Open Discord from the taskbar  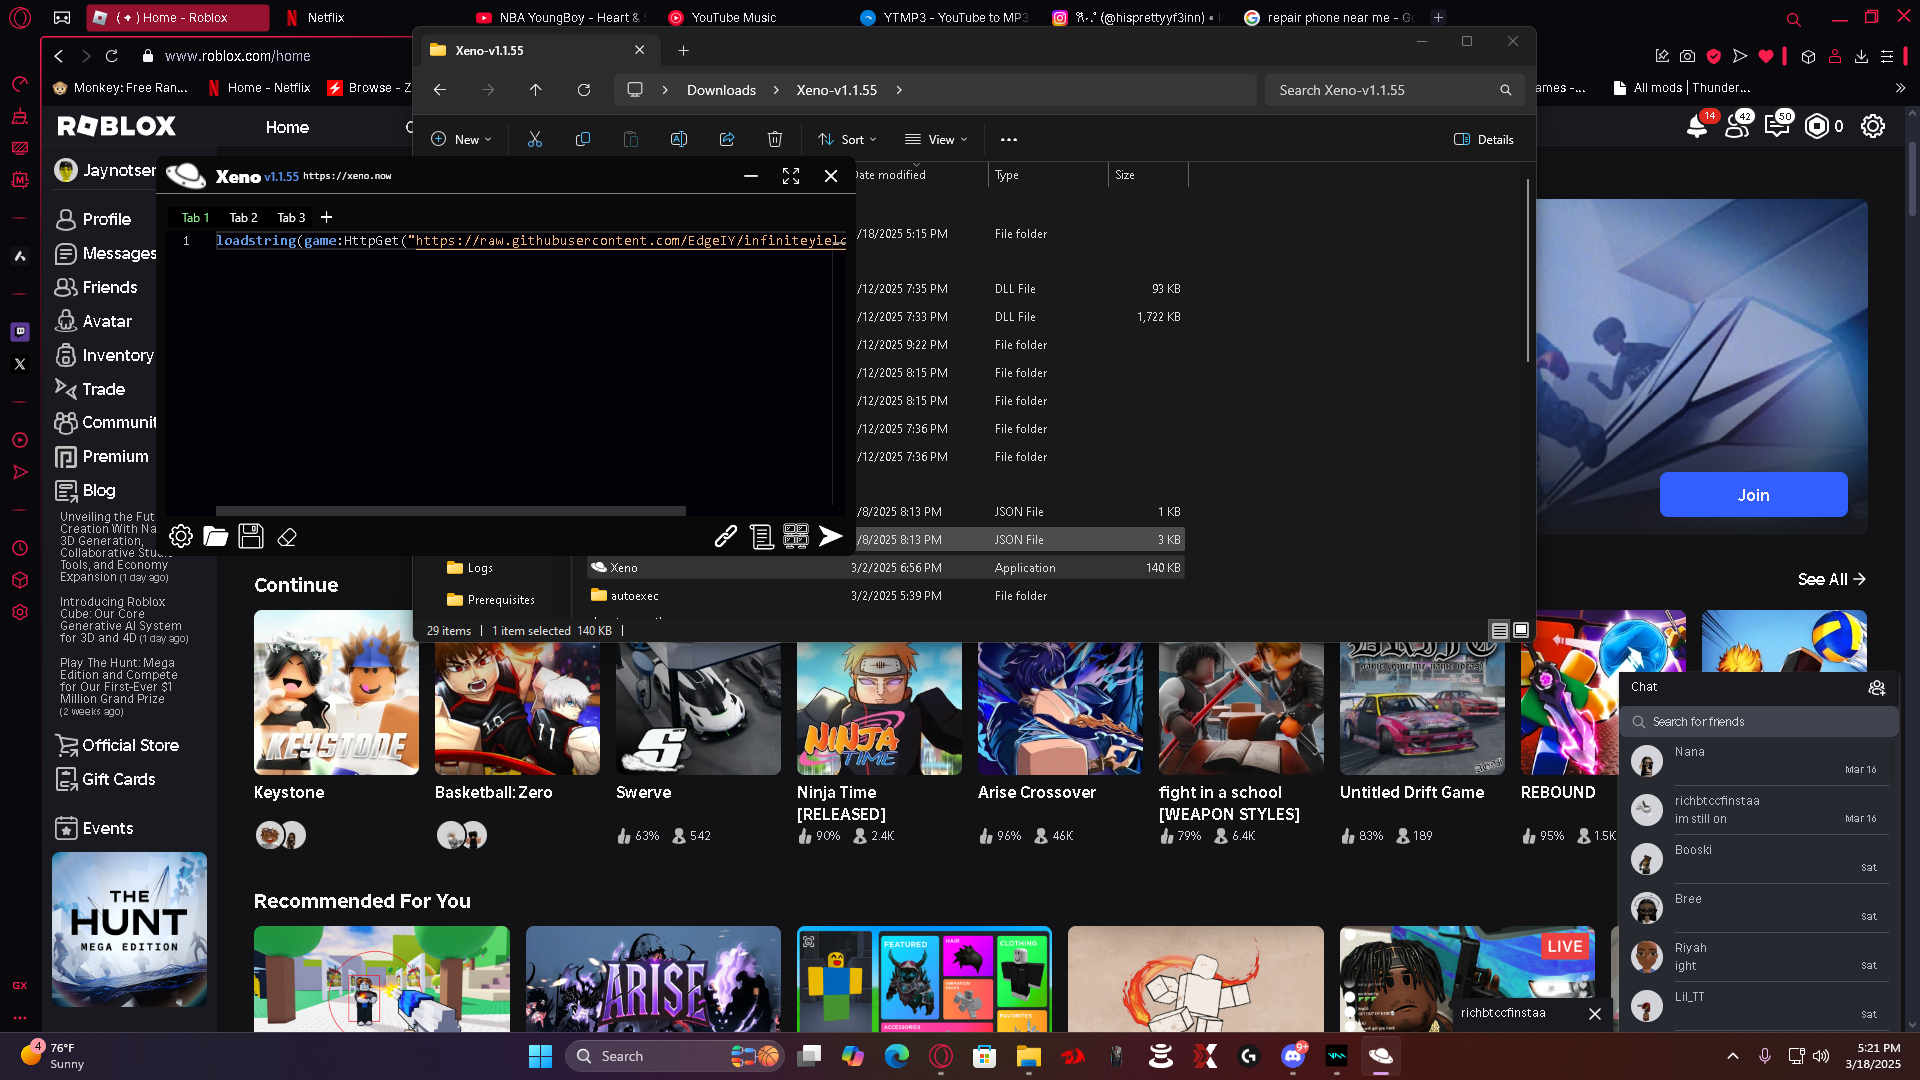point(1293,1056)
